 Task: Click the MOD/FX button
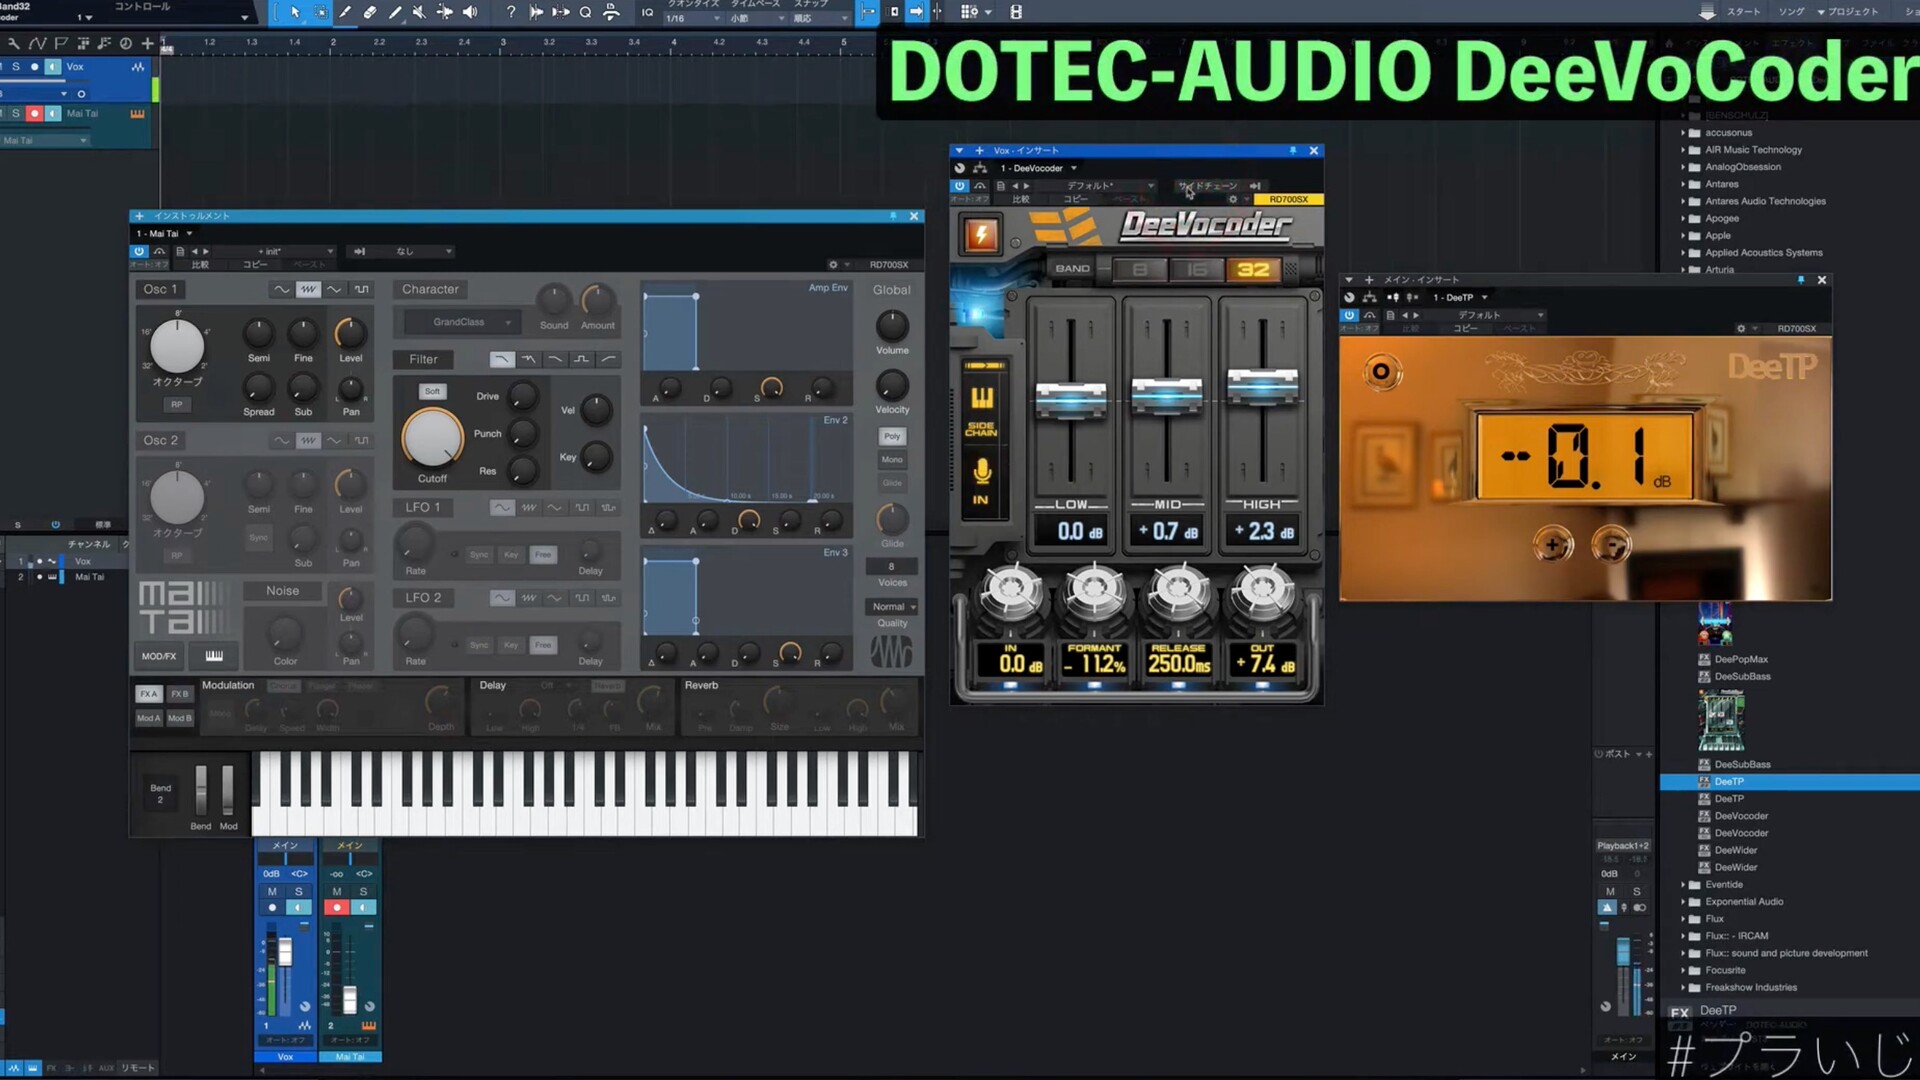tap(159, 656)
